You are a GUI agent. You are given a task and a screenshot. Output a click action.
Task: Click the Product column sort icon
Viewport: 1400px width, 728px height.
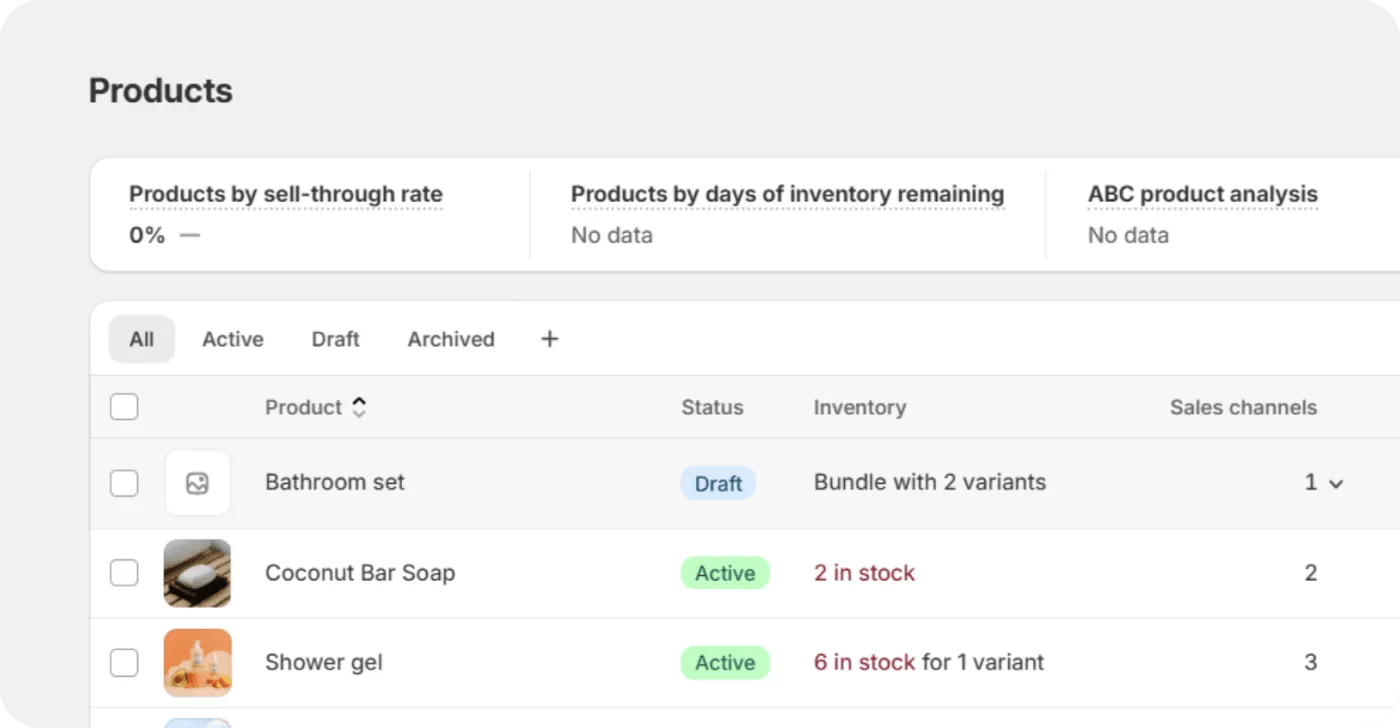click(359, 407)
